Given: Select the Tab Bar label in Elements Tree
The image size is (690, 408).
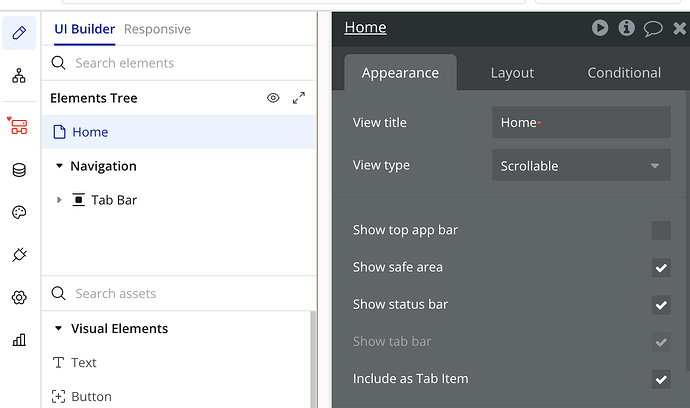Looking at the screenshot, I should [x=114, y=200].
